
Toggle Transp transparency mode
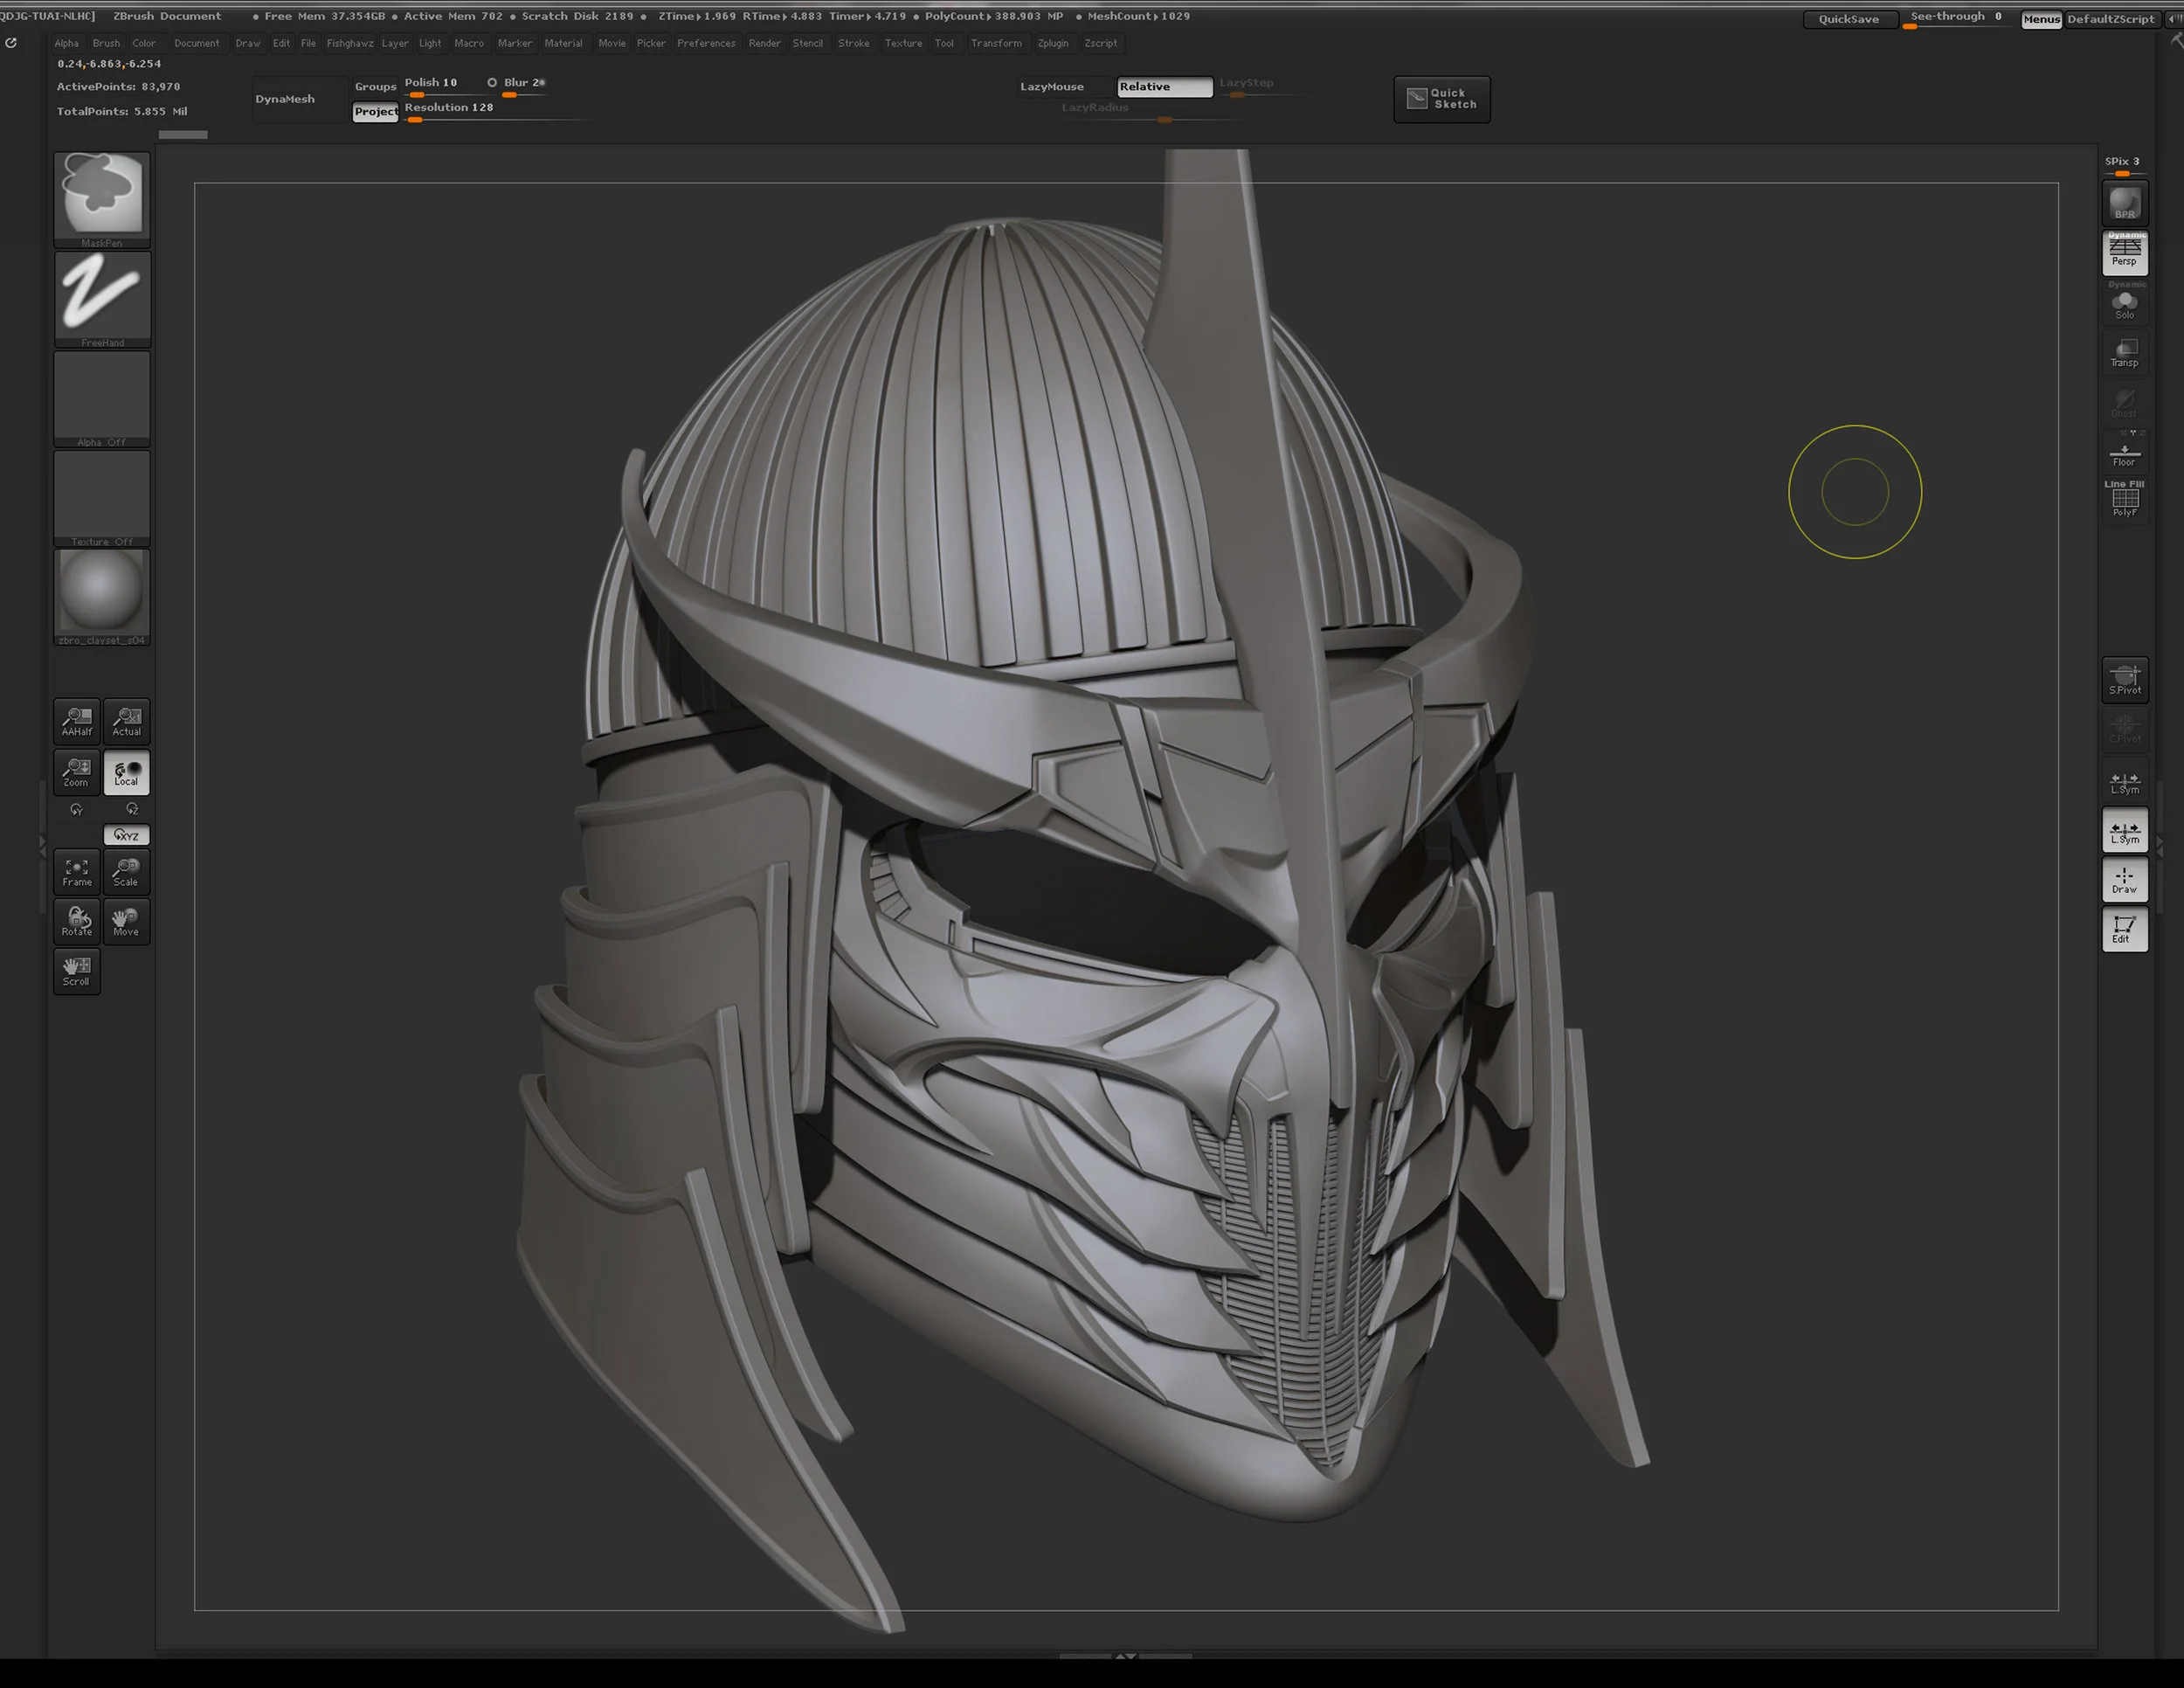pos(2125,353)
